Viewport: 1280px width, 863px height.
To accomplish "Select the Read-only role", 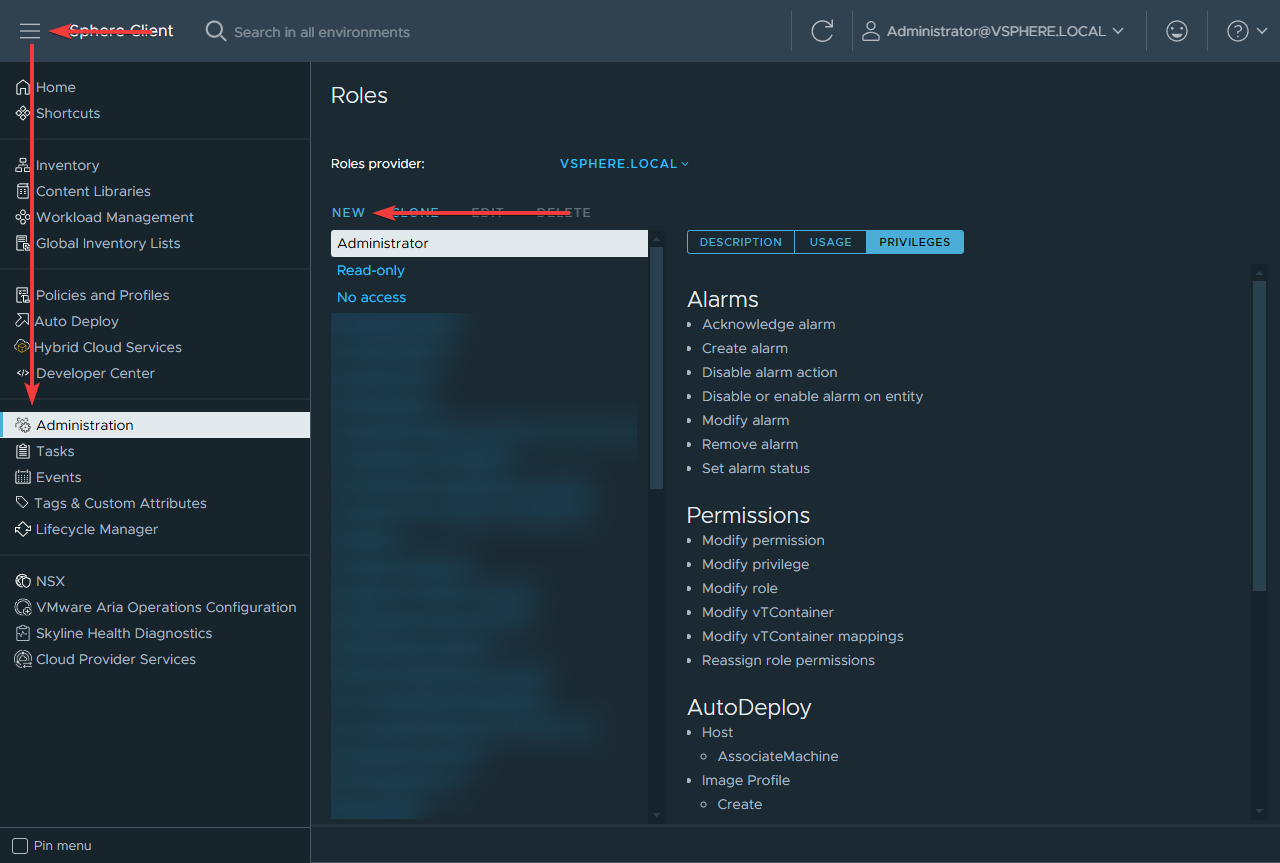I will (370, 270).
